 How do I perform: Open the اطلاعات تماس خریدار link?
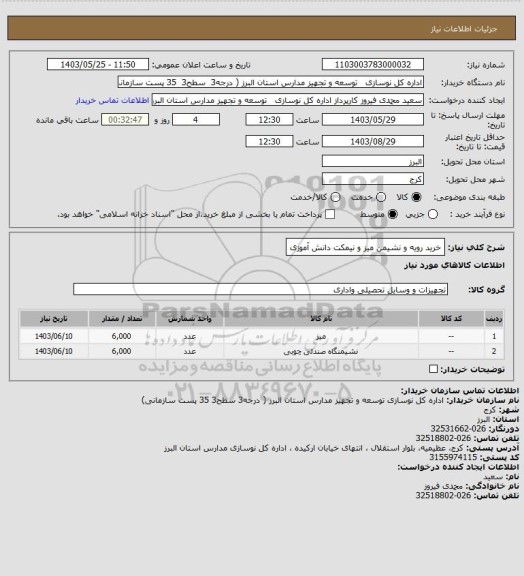tap(112, 101)
